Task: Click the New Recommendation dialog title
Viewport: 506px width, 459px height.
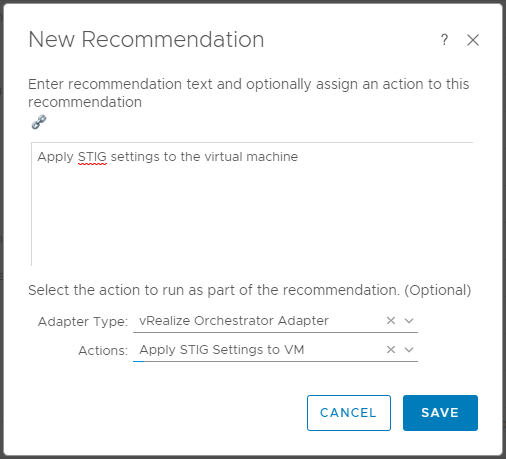Action: pos(146,40)
